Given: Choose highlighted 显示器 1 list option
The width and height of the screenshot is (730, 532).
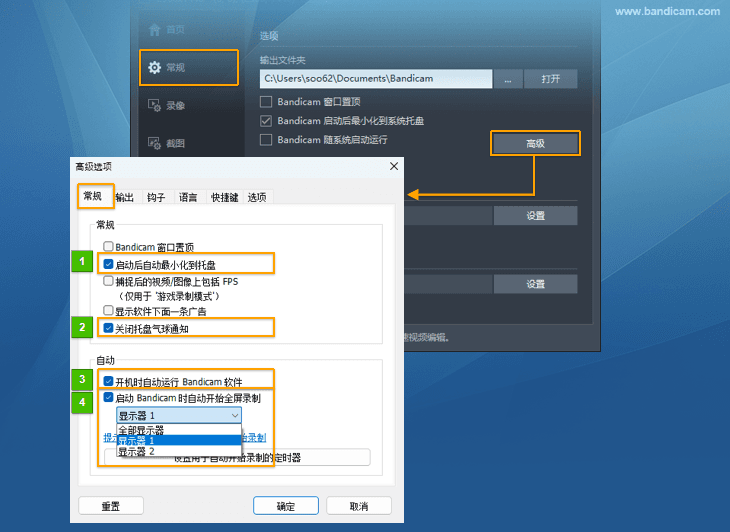Looking at the screenshot, I should click(x=179, y=440).
